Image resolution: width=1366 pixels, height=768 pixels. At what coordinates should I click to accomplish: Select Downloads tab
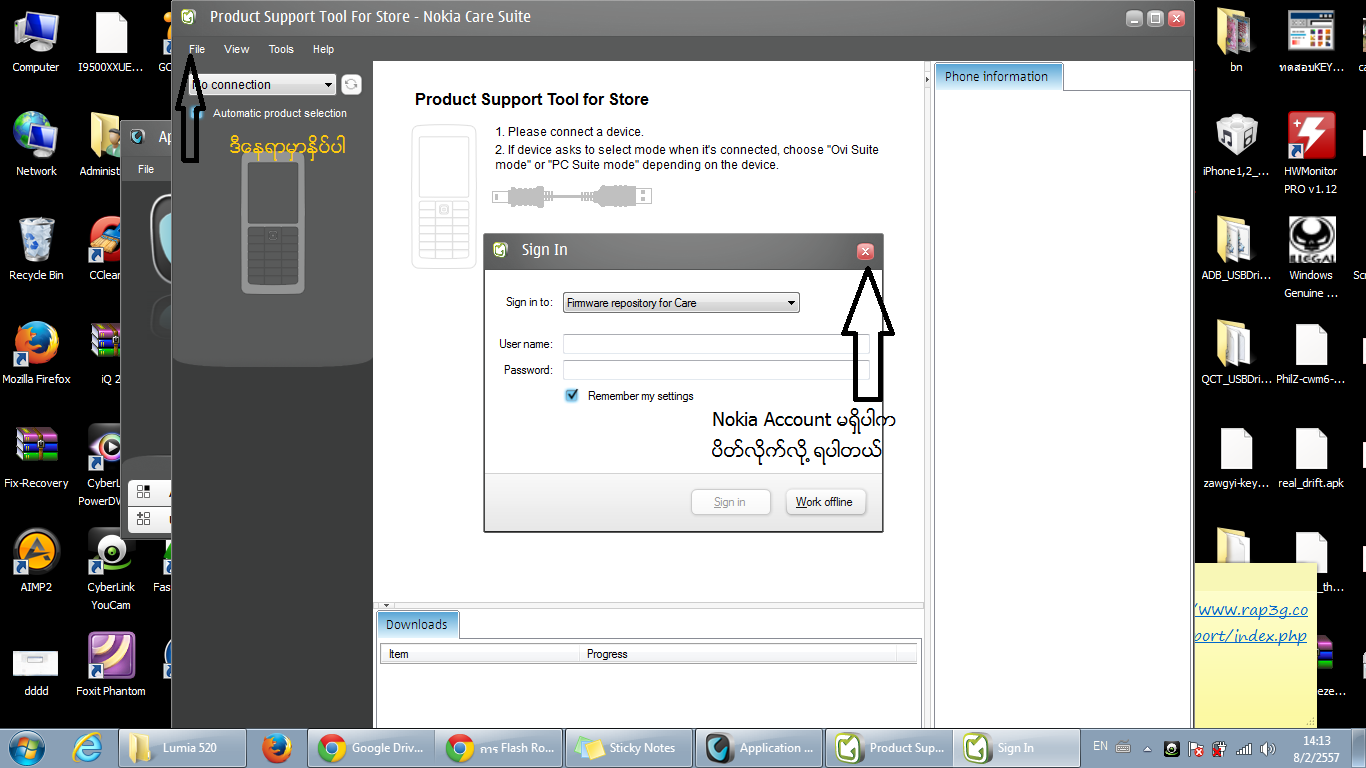(x=417, y=624)
